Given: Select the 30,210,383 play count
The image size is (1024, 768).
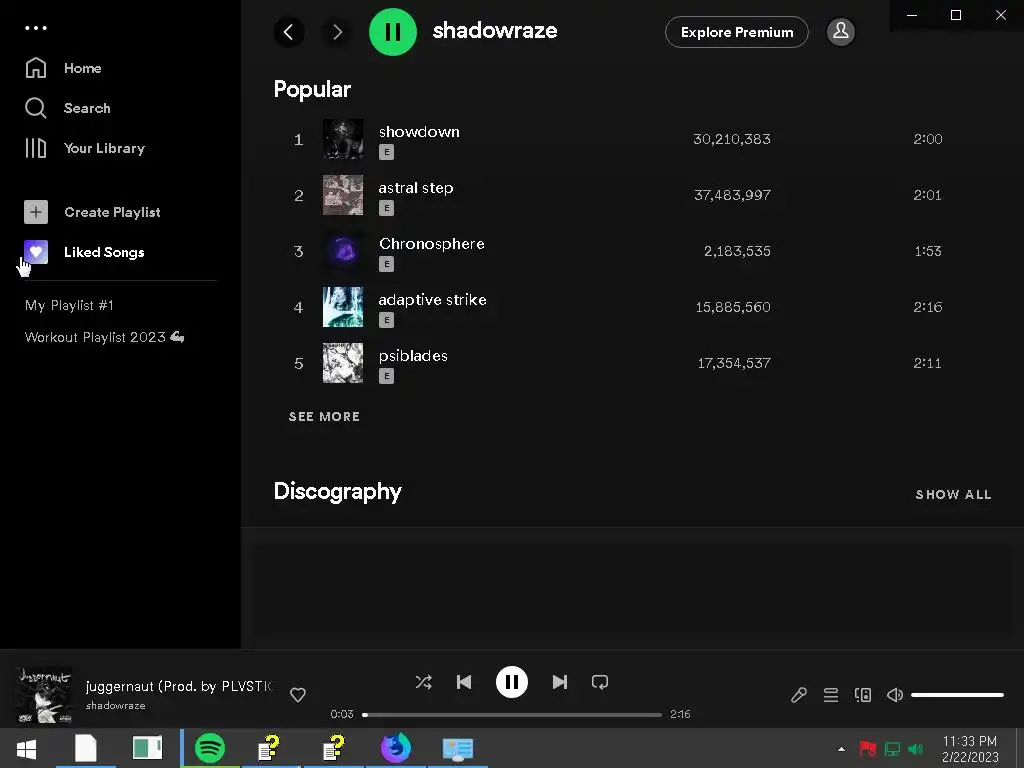Looking at the screenshot, I should click(x=731, y=139).
